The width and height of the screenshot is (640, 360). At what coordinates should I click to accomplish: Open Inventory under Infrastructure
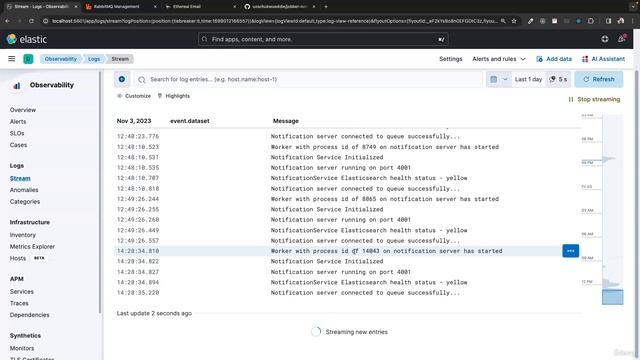point(23,235)
